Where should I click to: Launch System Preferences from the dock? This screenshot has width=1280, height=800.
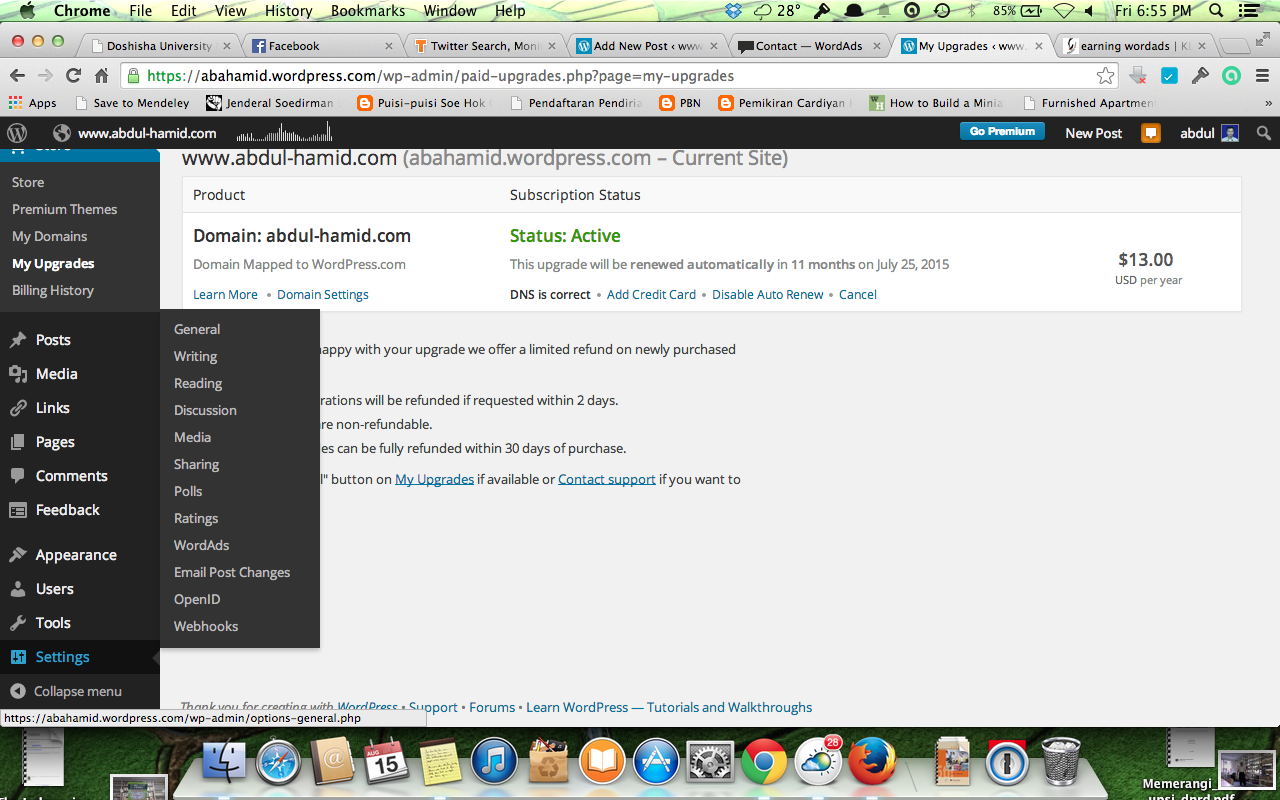(x=710, y=763)
